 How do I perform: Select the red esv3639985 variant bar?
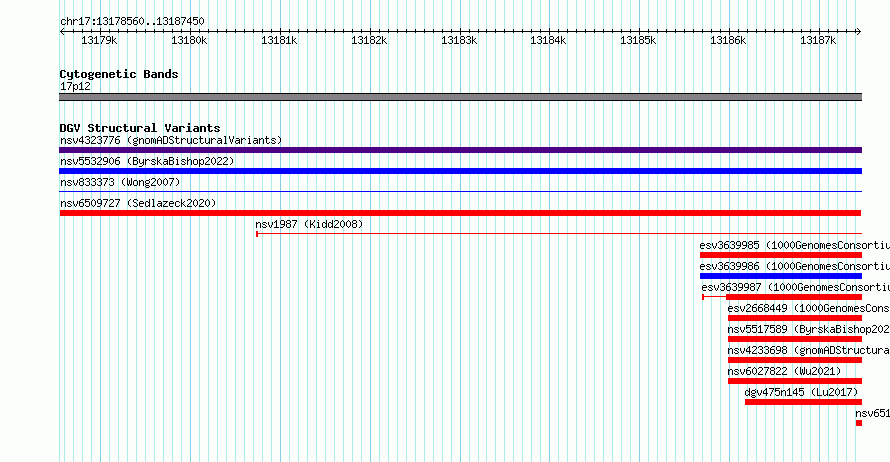pos(780,255)
